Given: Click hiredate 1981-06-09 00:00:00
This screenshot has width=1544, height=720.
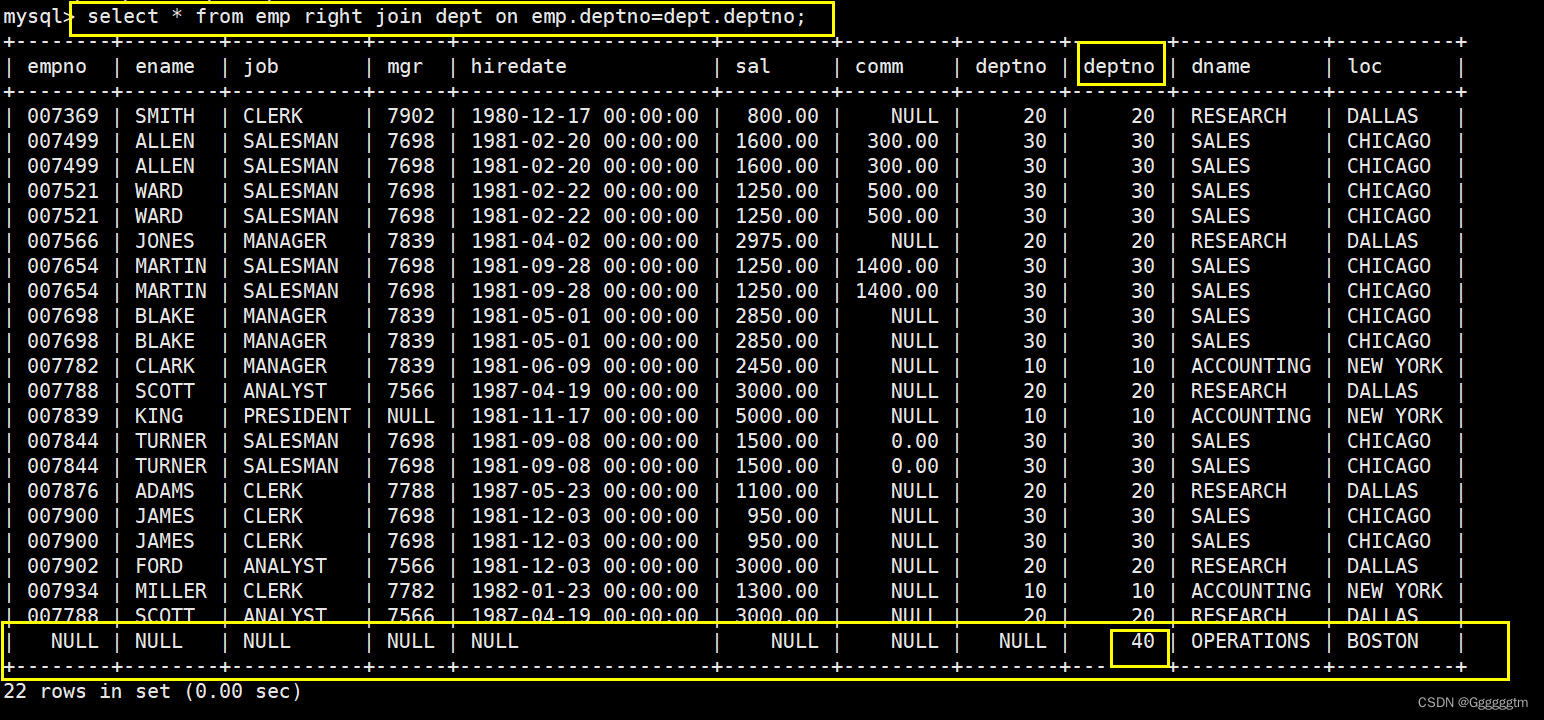Looking at the screenshot, I should point(585,366).
